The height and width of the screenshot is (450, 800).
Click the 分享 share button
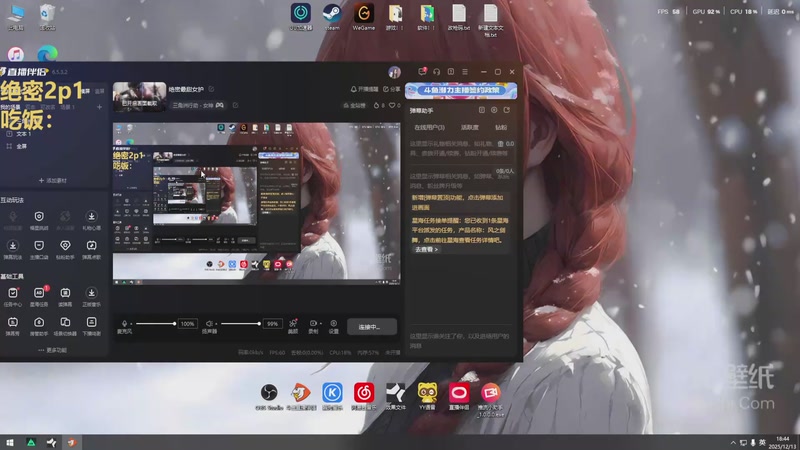(392, 89)
